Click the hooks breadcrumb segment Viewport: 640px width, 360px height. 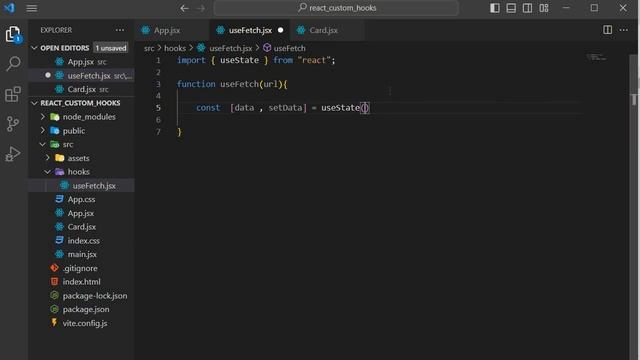pyautogui.click(x=175, y=48)
